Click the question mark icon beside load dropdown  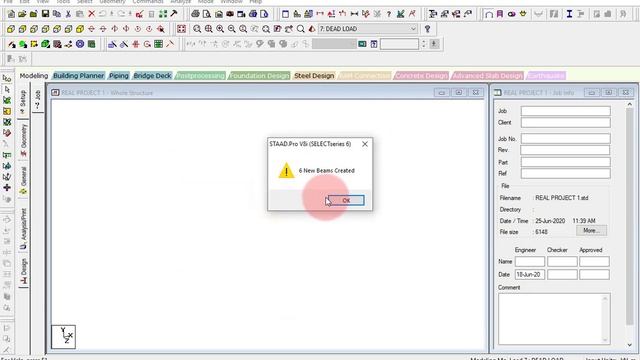[427, 29]
